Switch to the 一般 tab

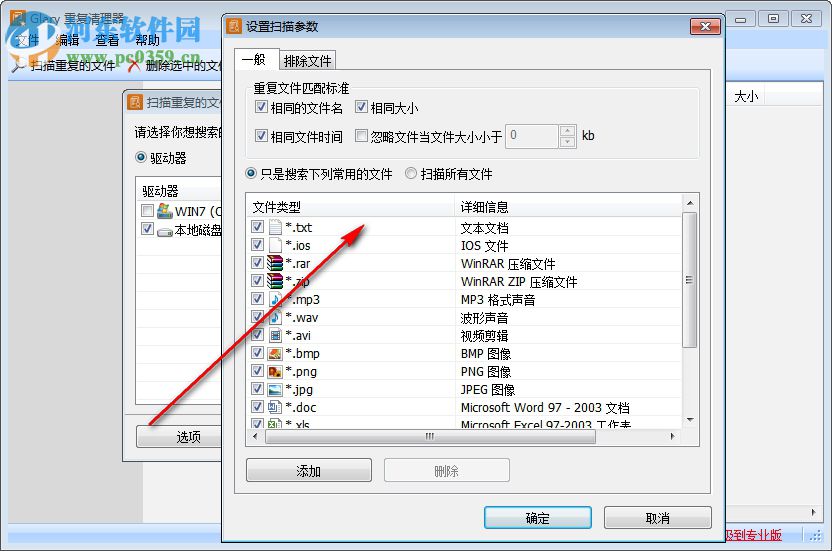[x=255, y=59]
